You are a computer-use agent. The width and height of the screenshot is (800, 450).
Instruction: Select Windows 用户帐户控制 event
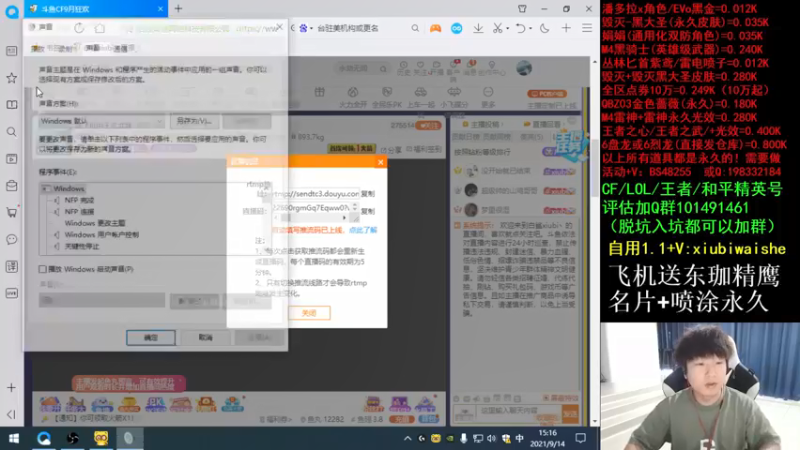[x=102, y=235]
